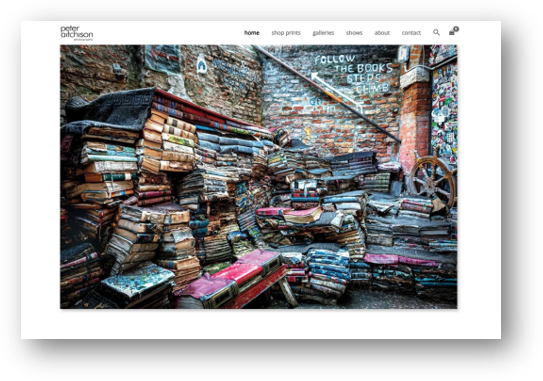Open the shop prints page

point(286,33)
